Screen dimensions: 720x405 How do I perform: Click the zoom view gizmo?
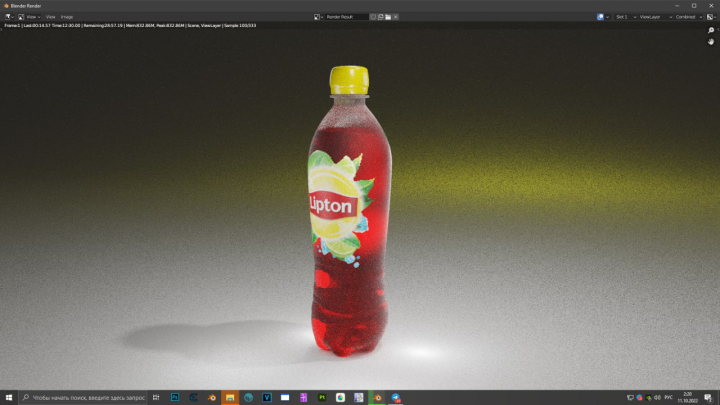(711, 30)
